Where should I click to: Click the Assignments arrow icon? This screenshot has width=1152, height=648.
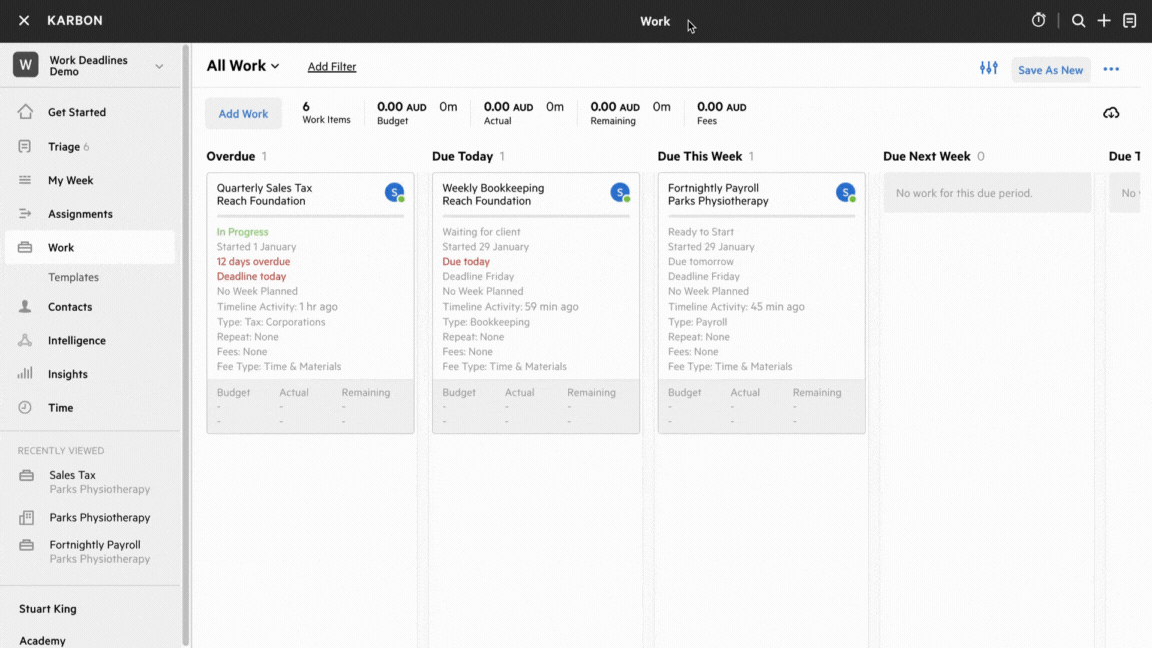pos(25,214)
